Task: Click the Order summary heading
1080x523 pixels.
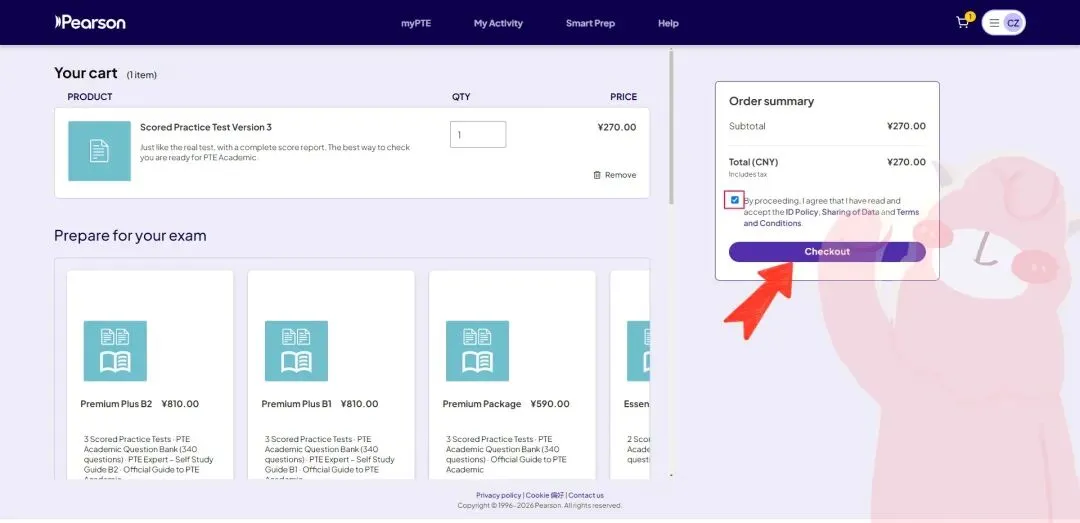Action: click(x=771, y=101)
